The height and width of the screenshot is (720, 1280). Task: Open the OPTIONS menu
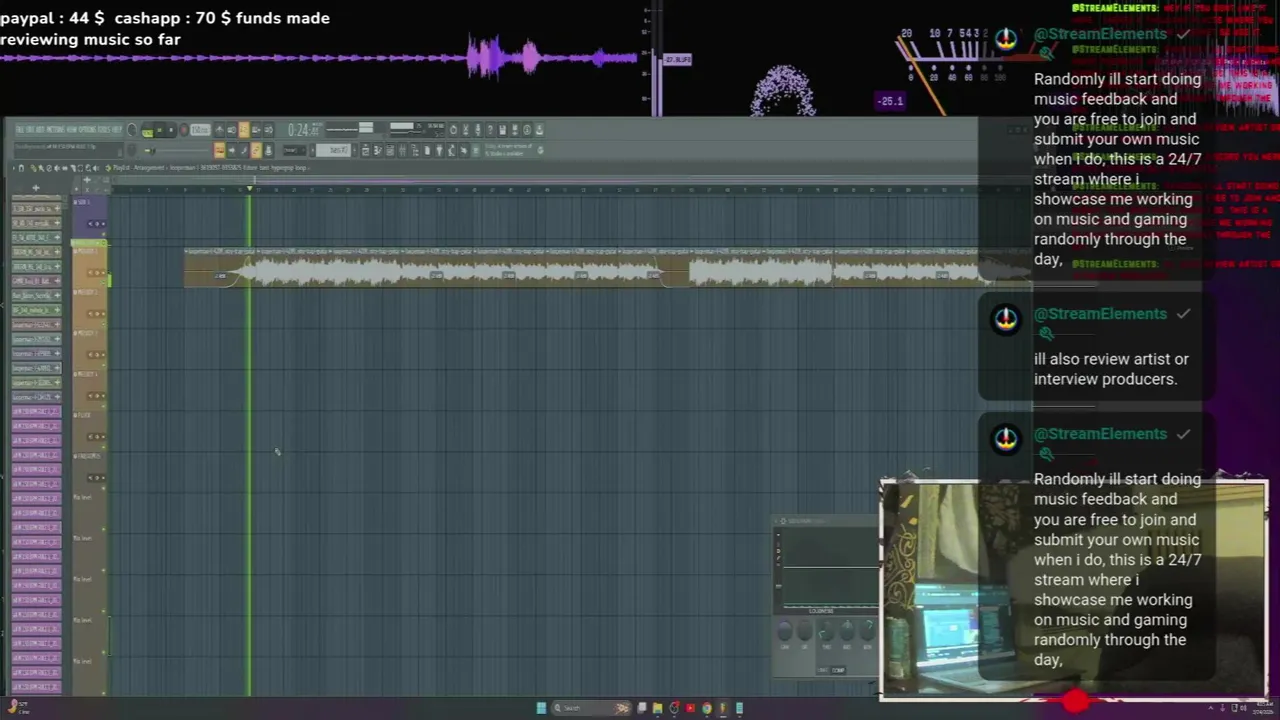point(87,130)
